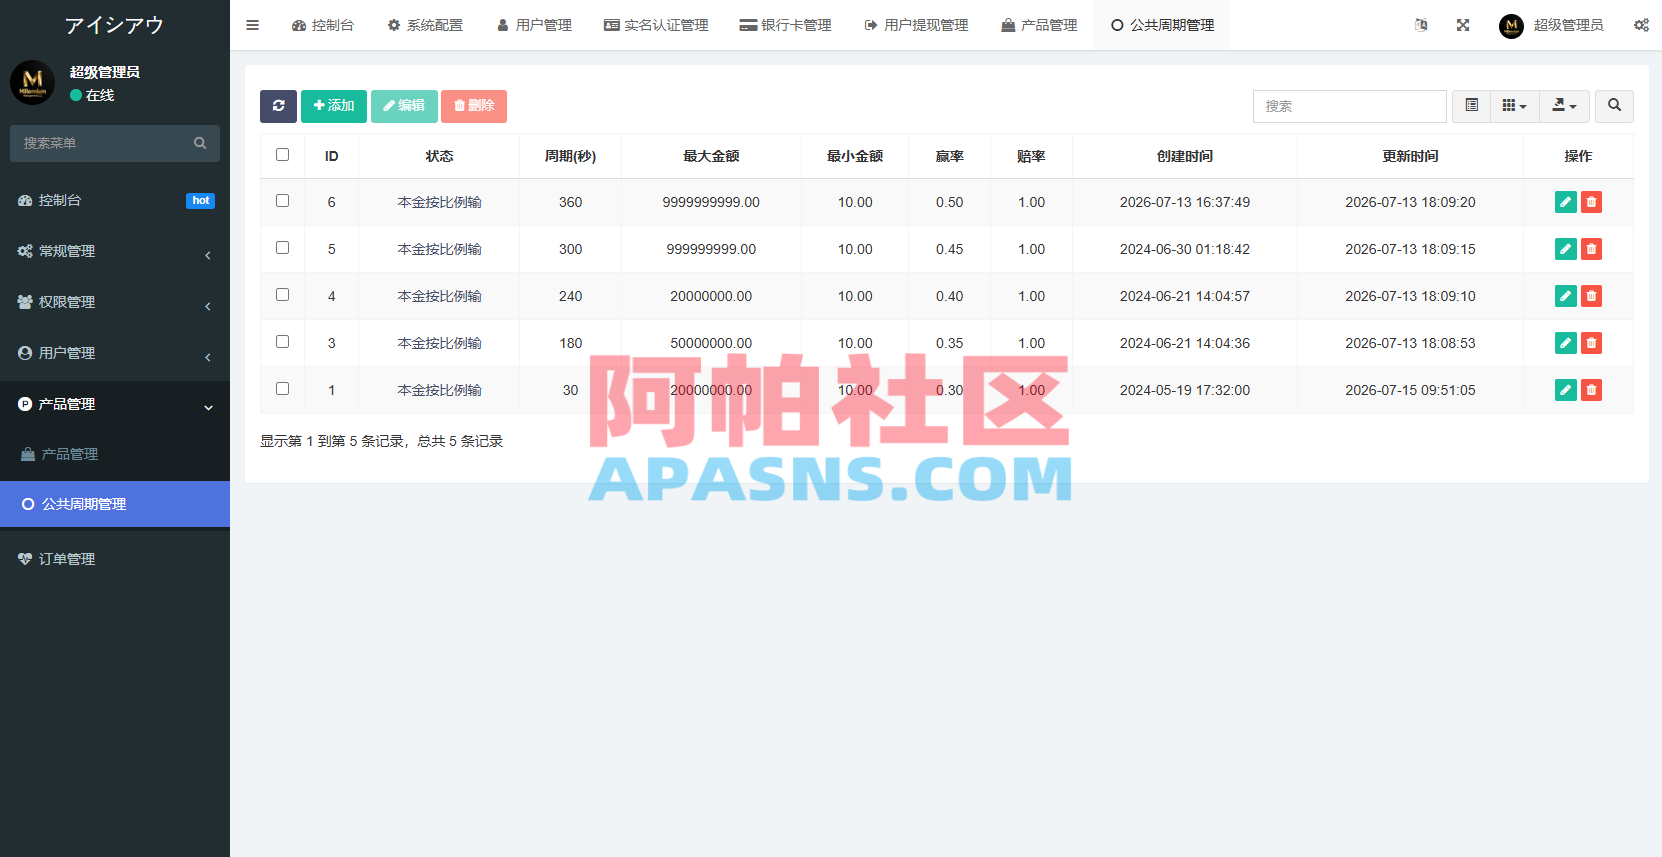Viewport: 1662px width, 857px height.
Task: Click the search magnifier button beside toolbar
Action: pos(1614,106)
